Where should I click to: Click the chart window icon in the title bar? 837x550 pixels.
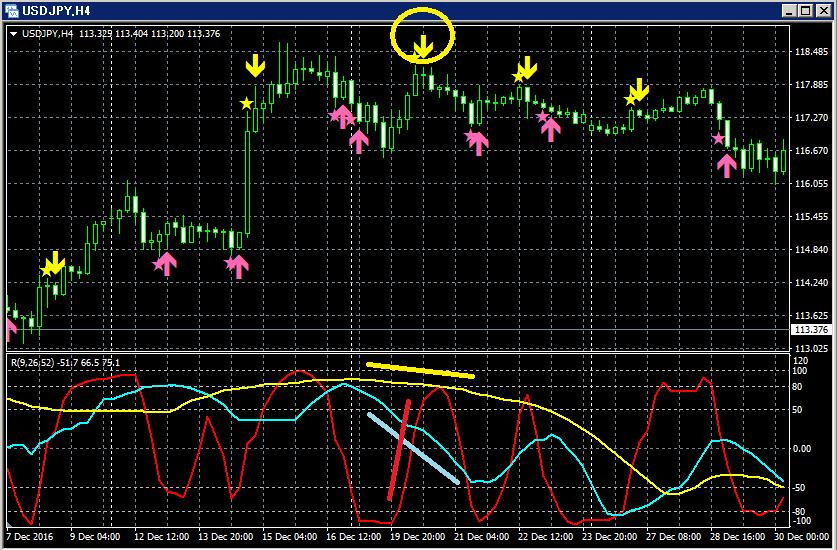11,10
